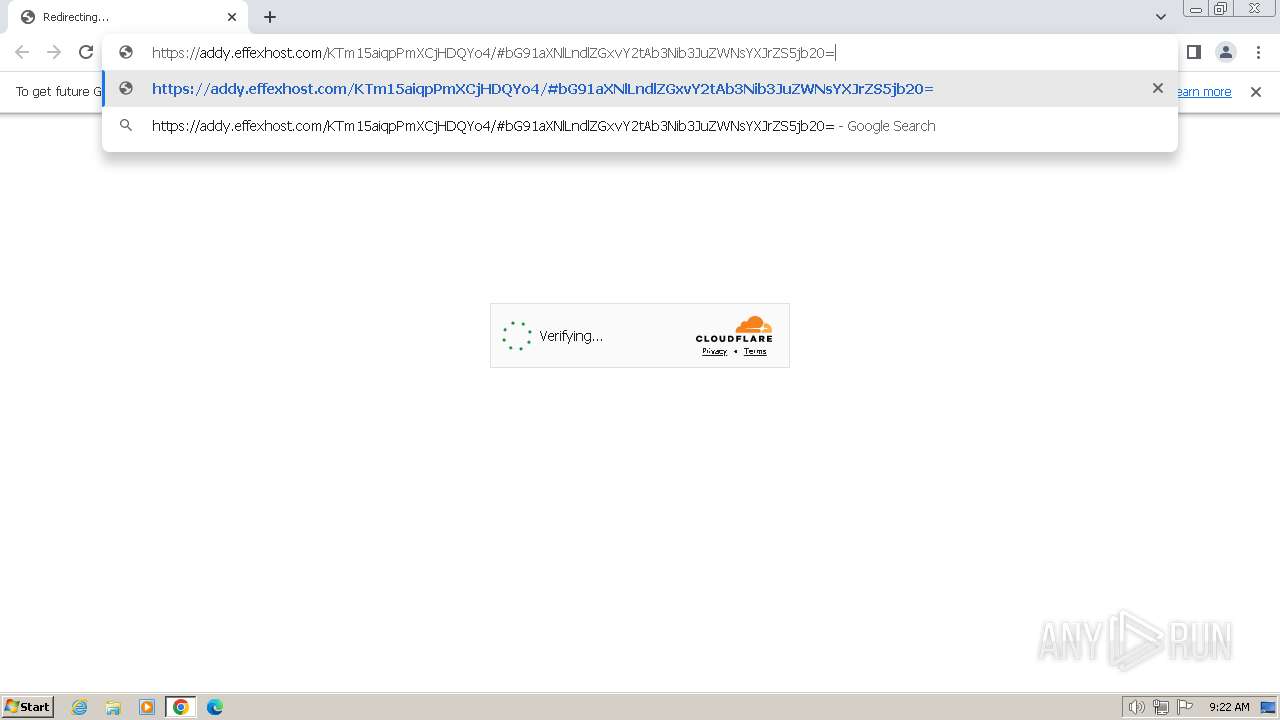This screenshot has height=720, width=1280.
Task: Click the Cloudflare logo in the widget
Action: [x=734, y=329]
